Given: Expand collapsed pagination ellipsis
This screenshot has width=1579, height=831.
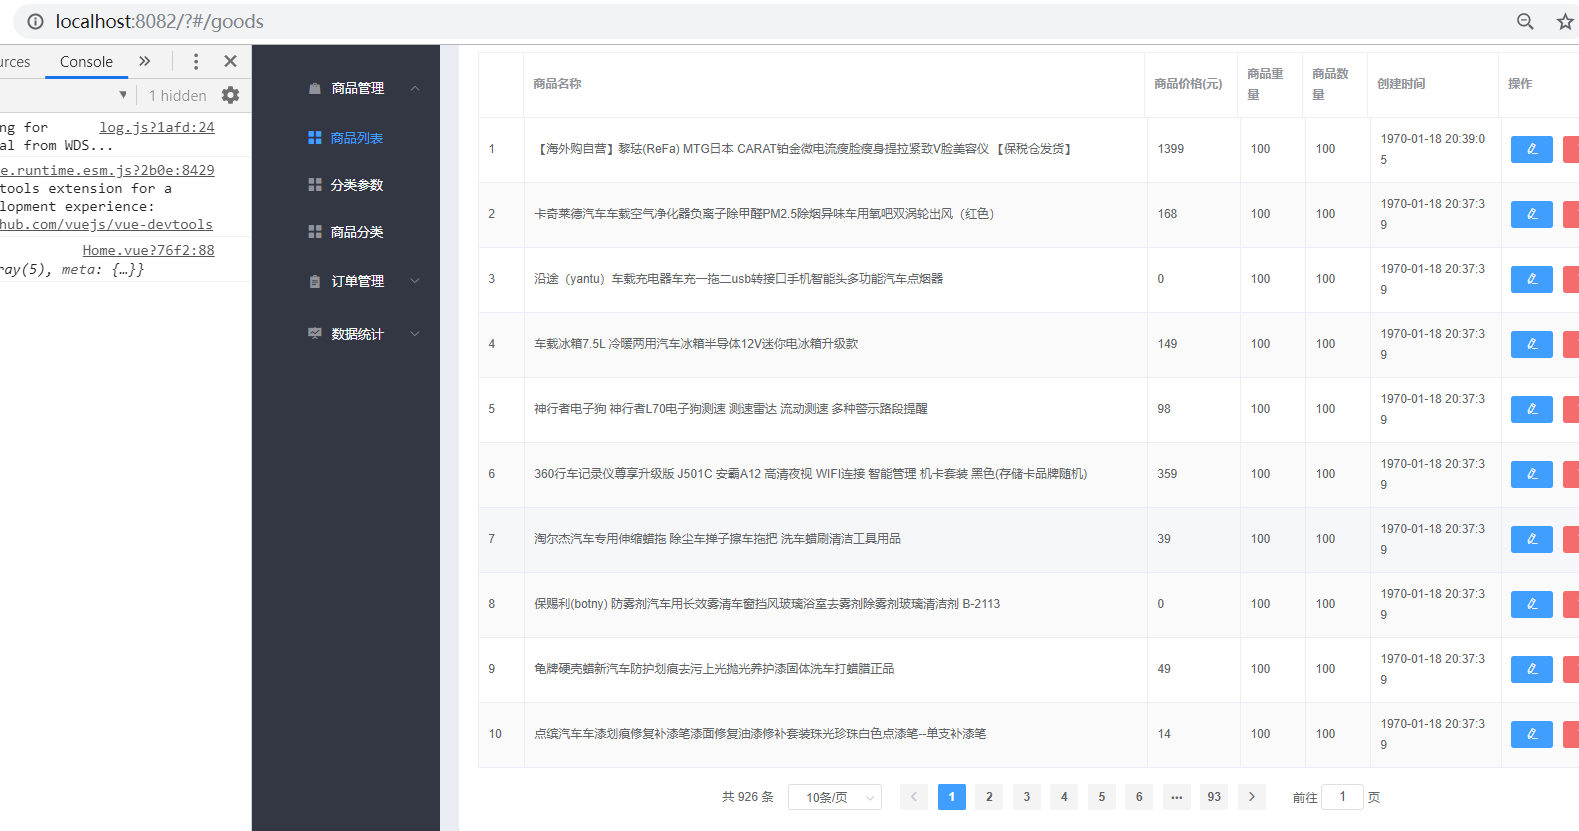Looking at the screenshot, I should pos(1177,797).
